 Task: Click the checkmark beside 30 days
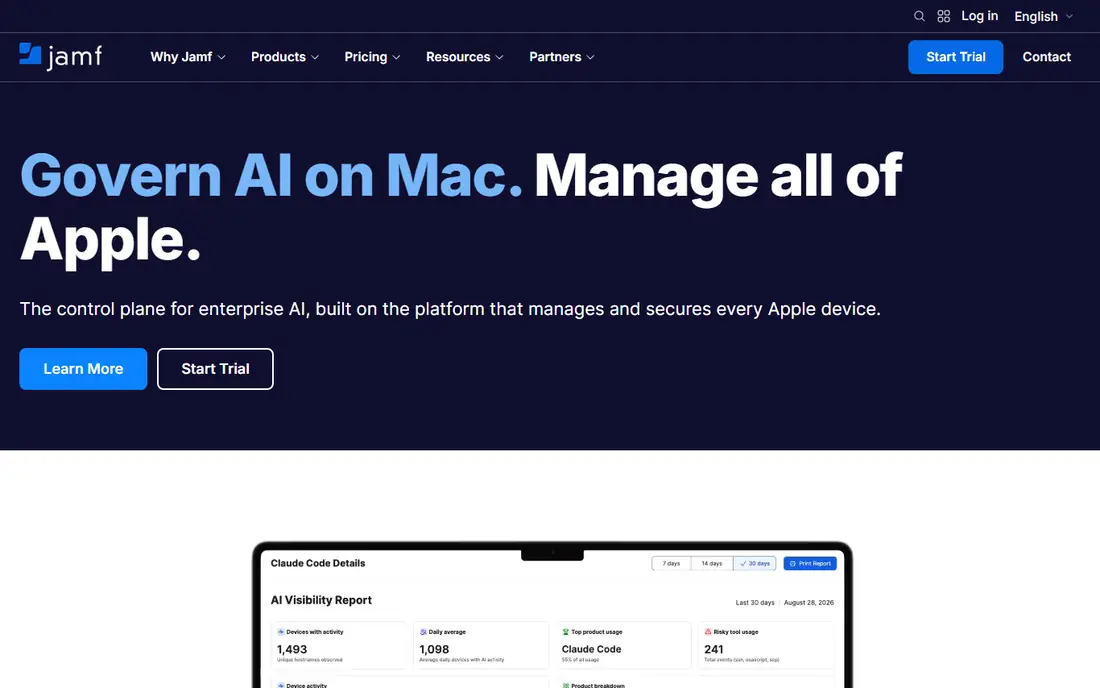pyautogui.click(x=743, y=564)
